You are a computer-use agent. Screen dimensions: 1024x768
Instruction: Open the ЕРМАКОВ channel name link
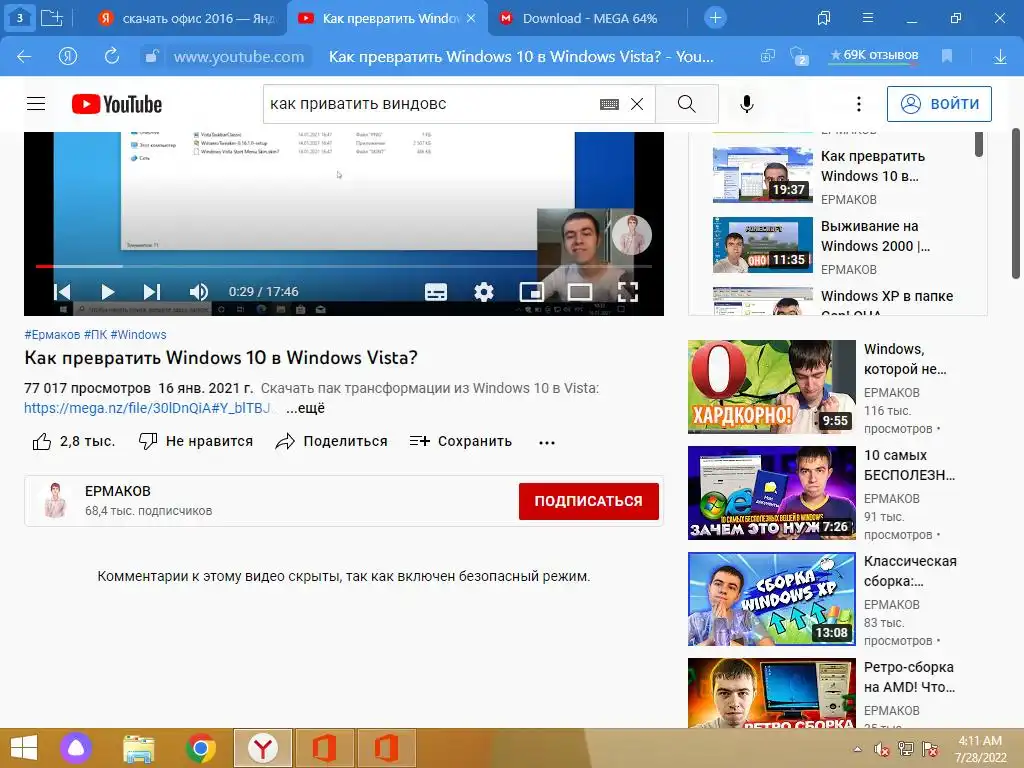click(x=118, y=491)
